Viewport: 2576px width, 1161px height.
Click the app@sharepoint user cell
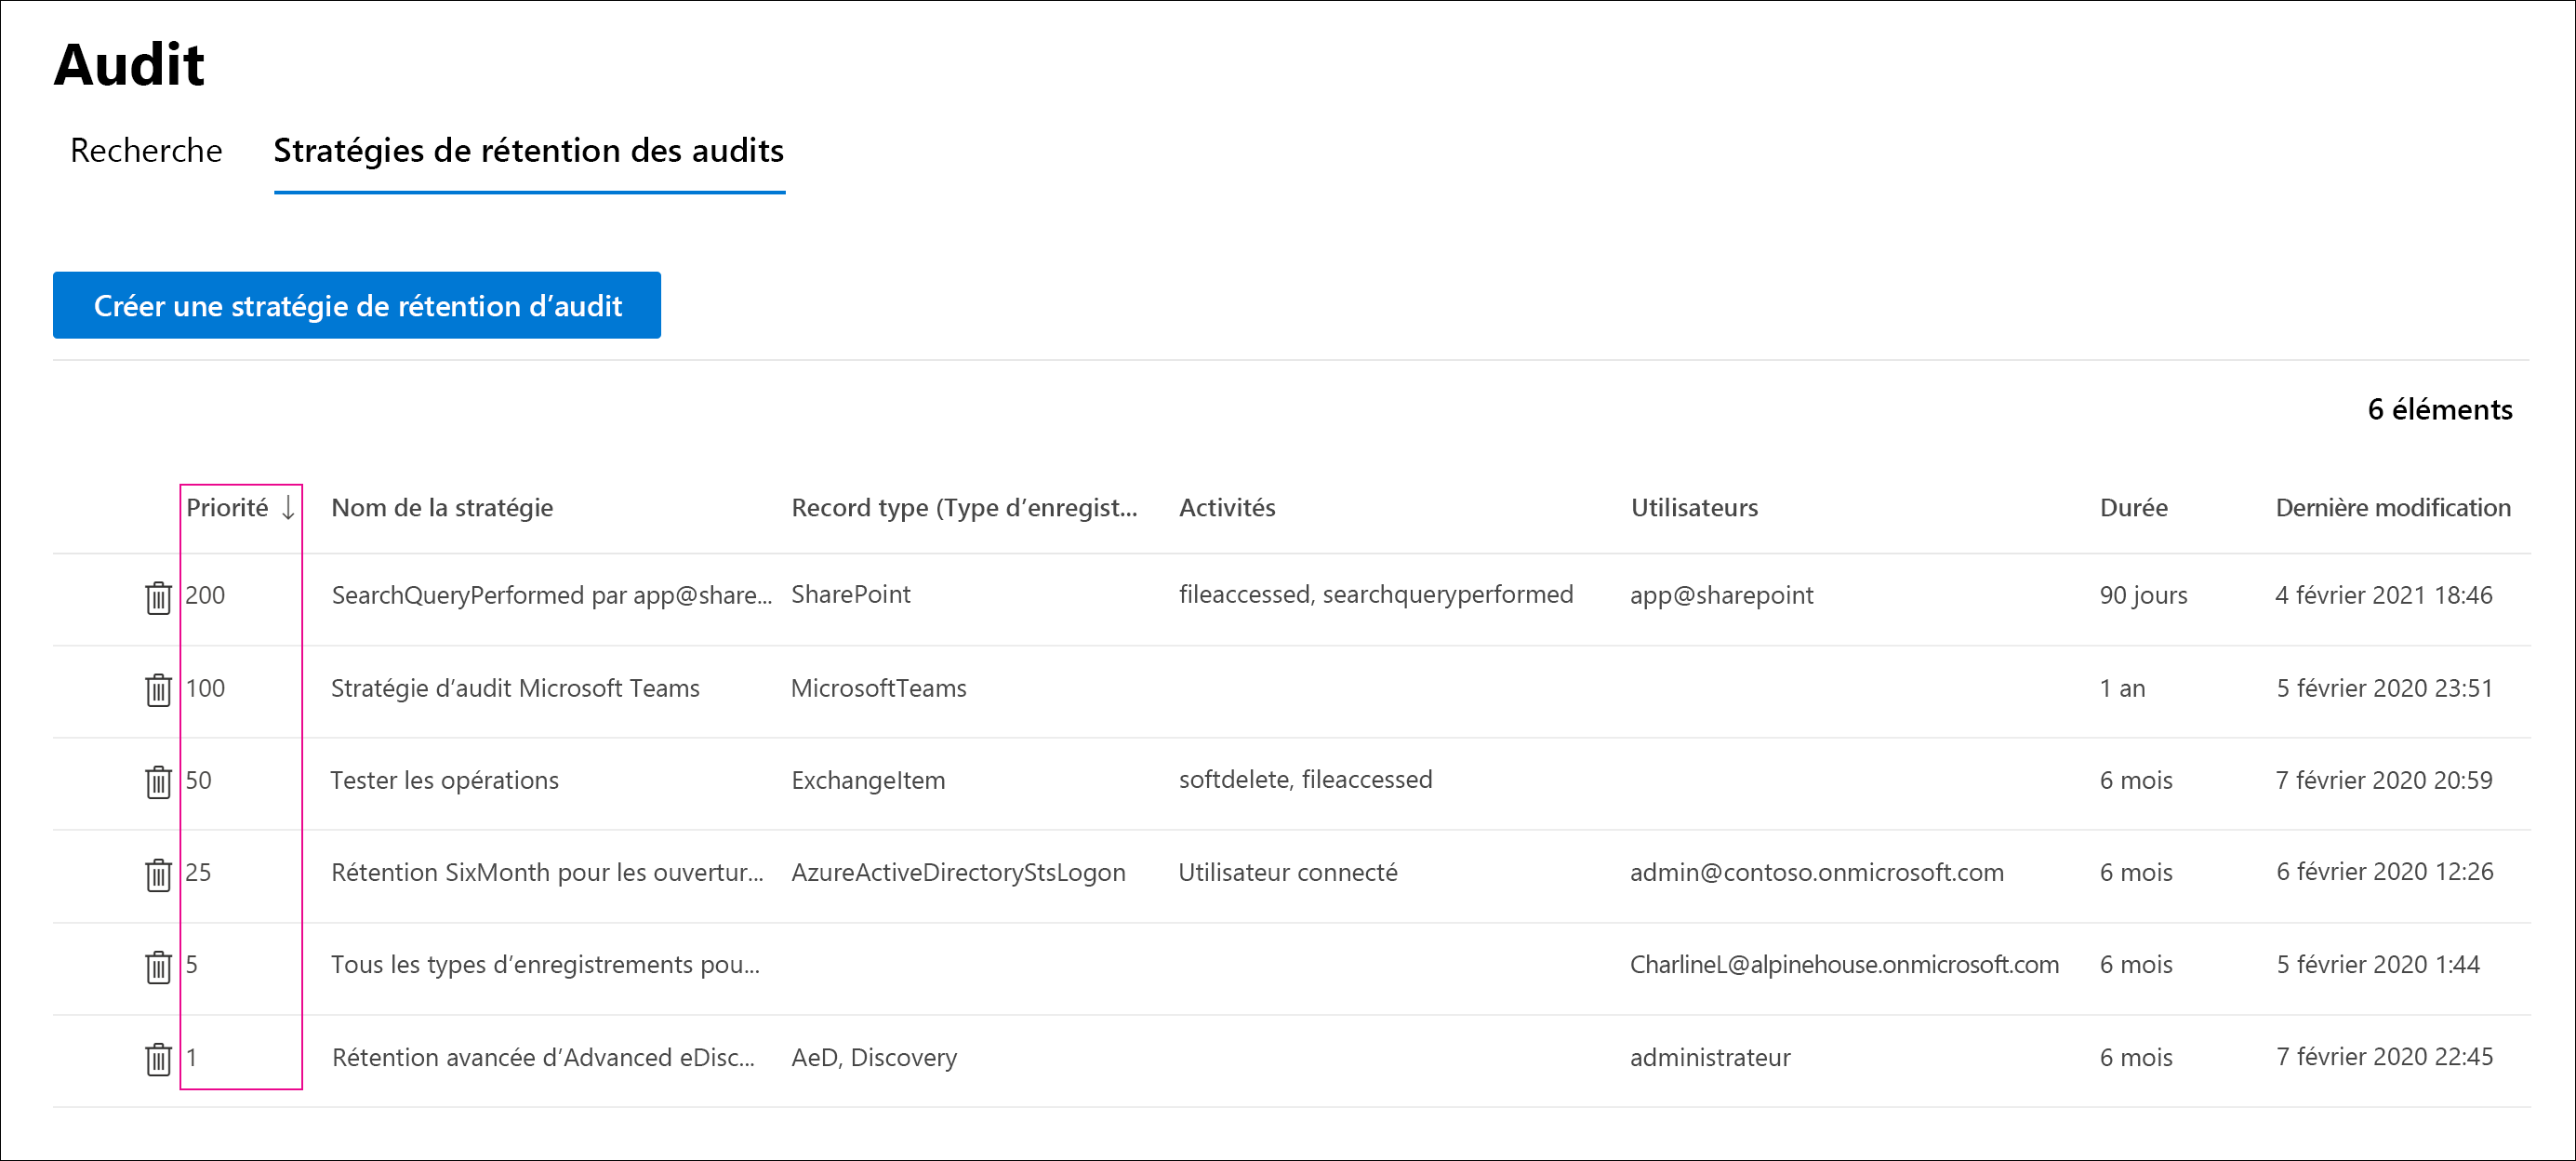click(1721, 595)
